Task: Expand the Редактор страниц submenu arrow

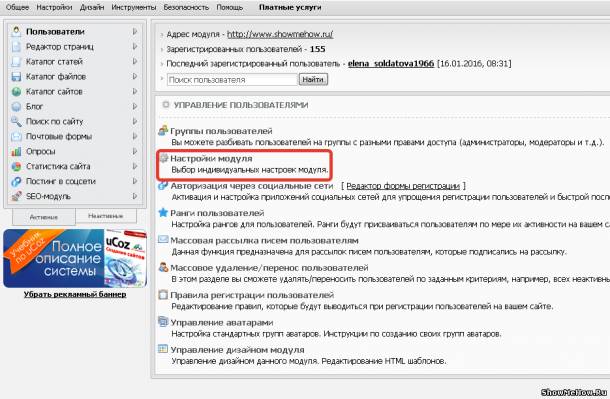Action: 135,47
